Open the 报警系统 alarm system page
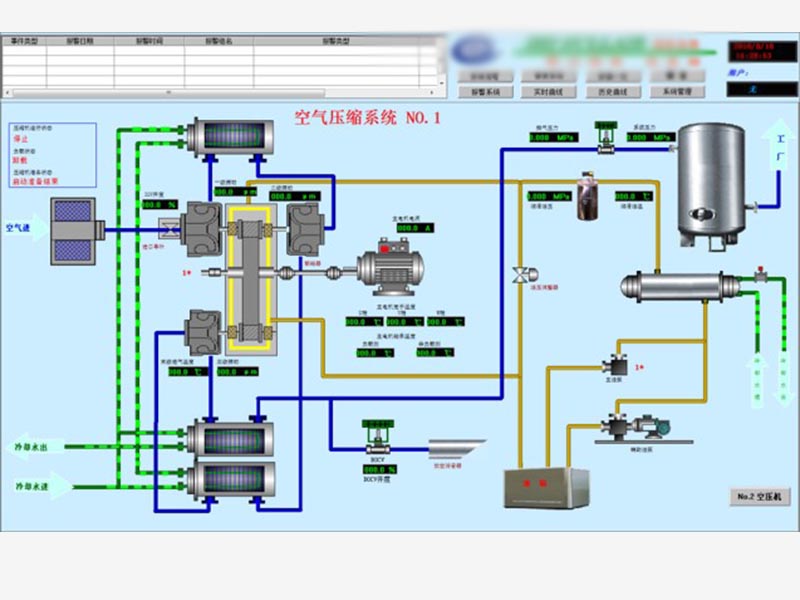This screenshot has height=600, width=800. 485,92
